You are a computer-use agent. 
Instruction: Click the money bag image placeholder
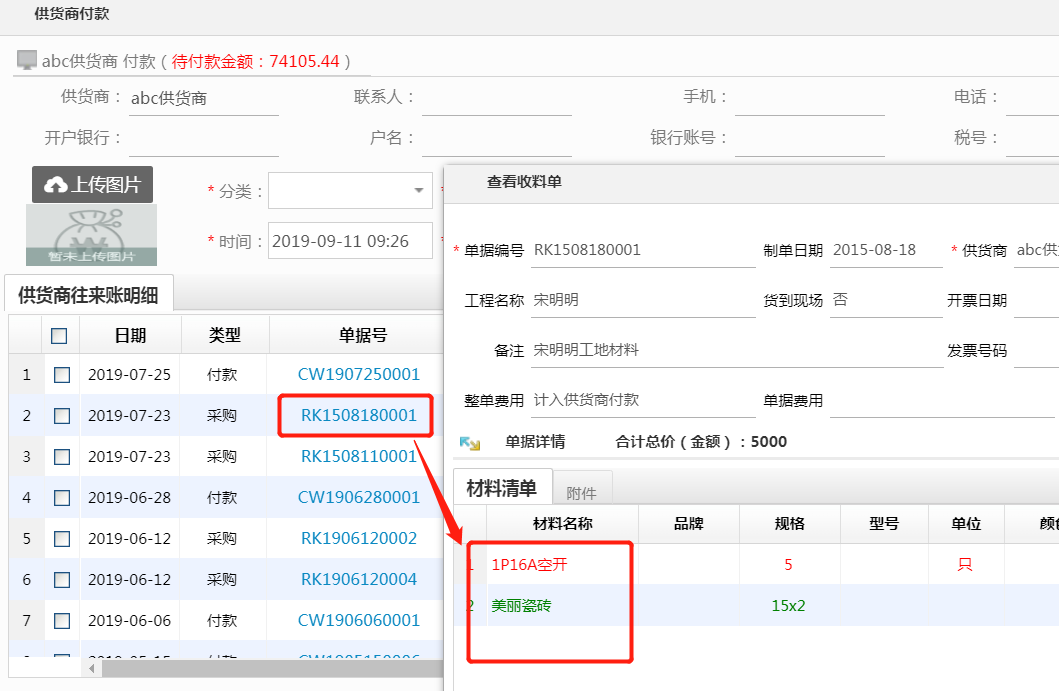[91, 236]
